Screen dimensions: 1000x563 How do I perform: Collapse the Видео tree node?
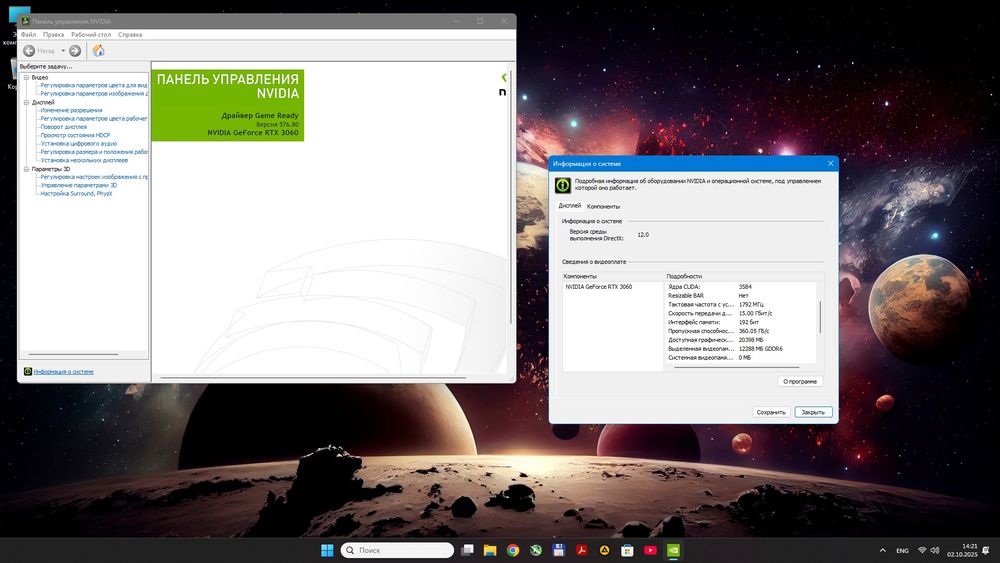click(x=26, y=77)
